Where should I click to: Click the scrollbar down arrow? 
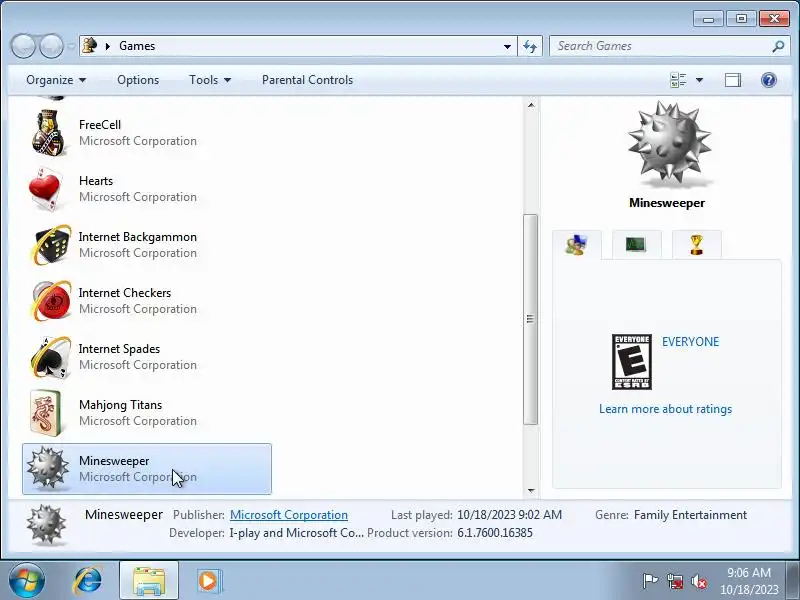point(531,490)
